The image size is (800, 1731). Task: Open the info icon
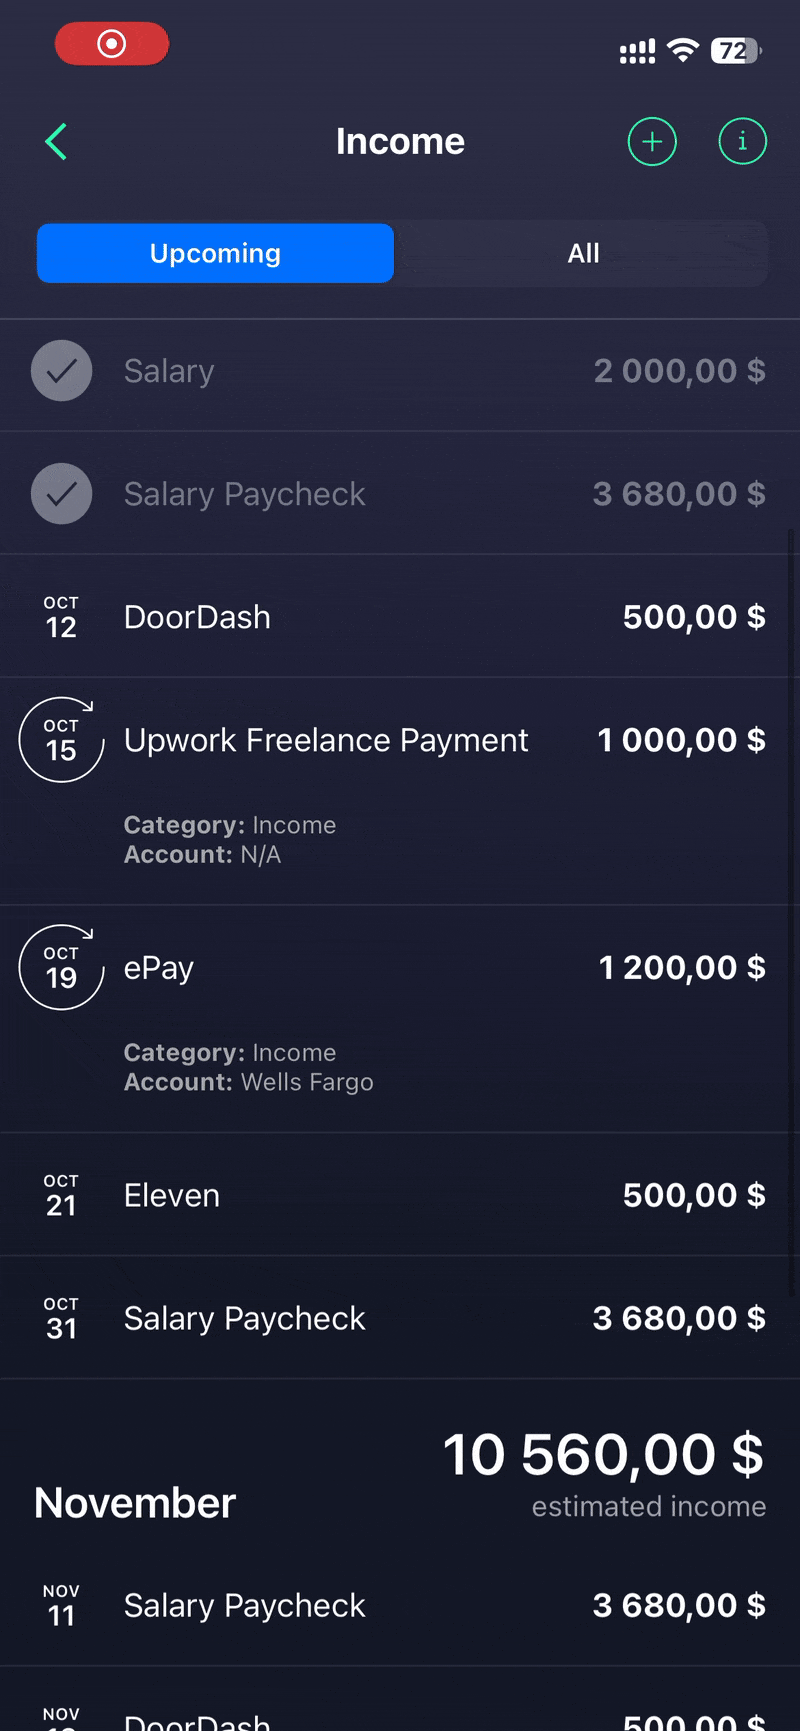click(x=742, y=142)
